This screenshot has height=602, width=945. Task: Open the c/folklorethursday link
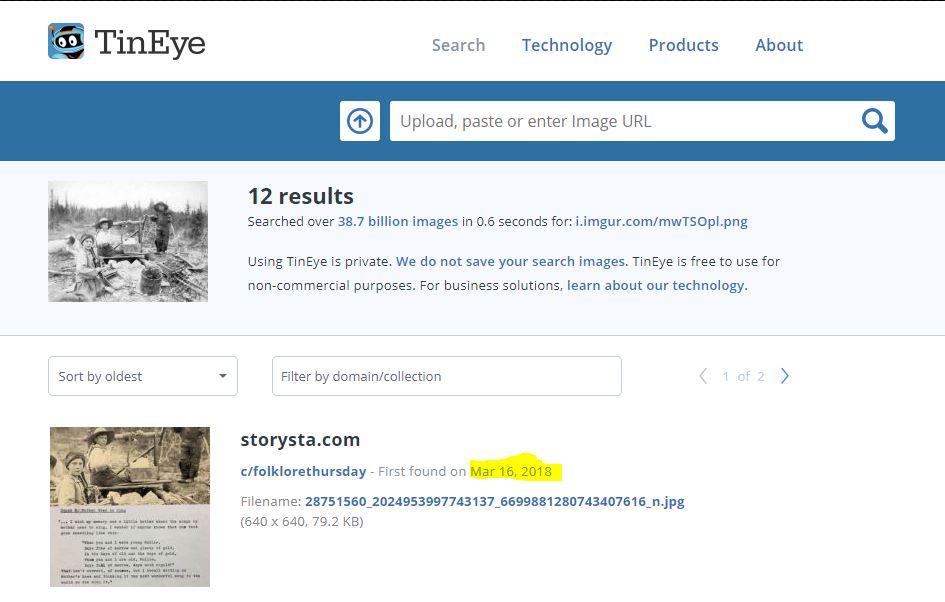[303, 471]
